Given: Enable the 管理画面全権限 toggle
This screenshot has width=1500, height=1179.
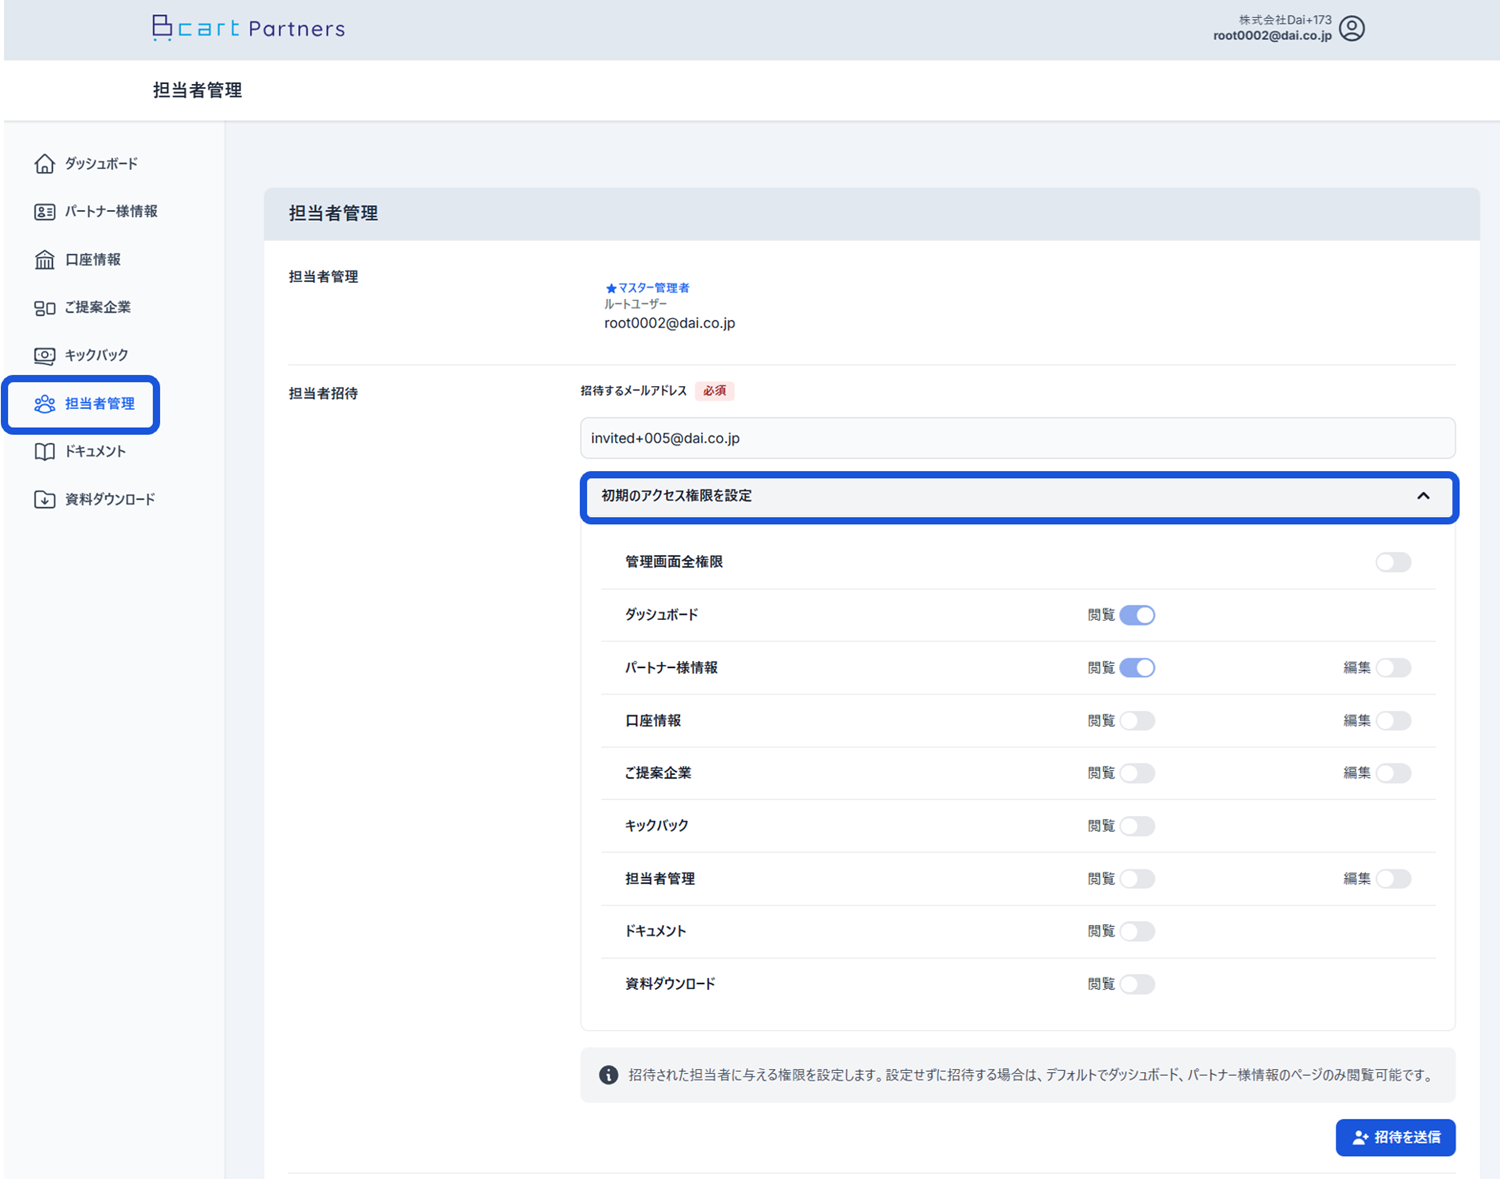Looking at the screenshot, I should coord(1393,562).
